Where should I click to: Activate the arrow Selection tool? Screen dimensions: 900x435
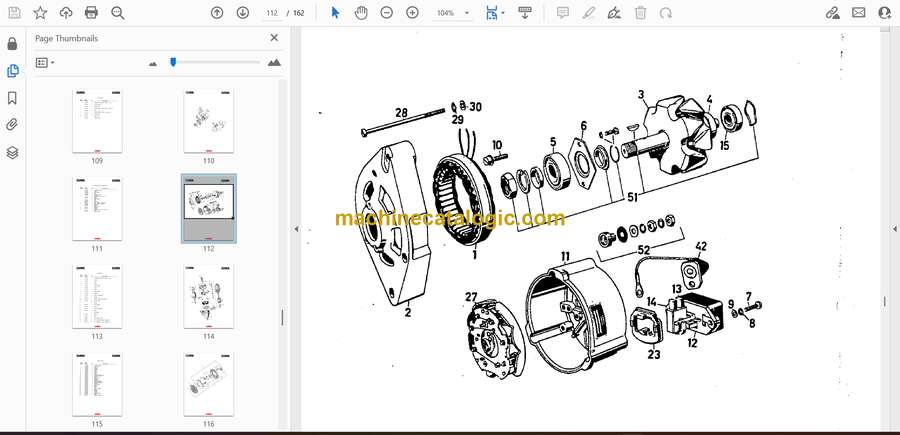coord(335,13)
